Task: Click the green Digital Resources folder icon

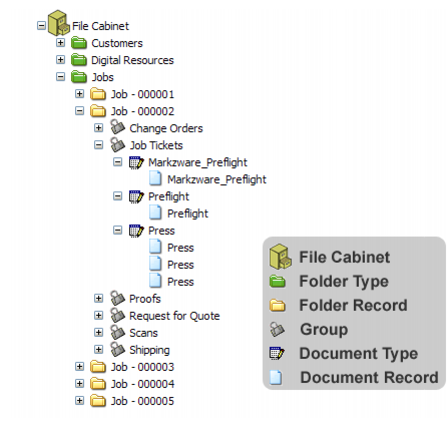Action: coord(79,60)
